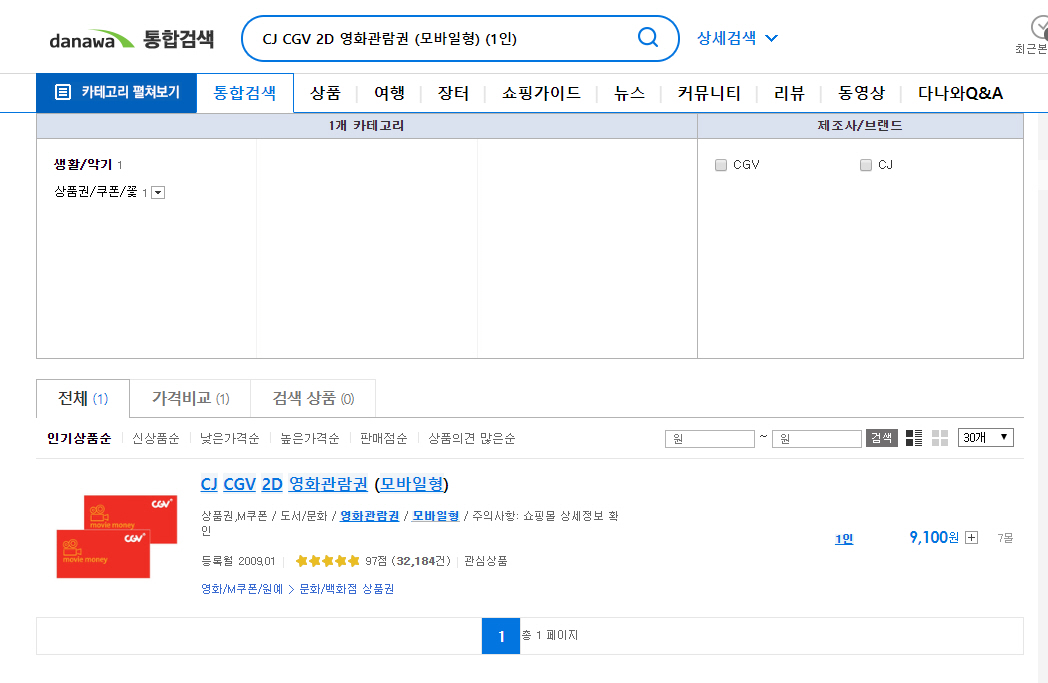Sort by 신상품순
Image resolution: width=1048 pixels, height=683 pixels.
coord(156,438)
